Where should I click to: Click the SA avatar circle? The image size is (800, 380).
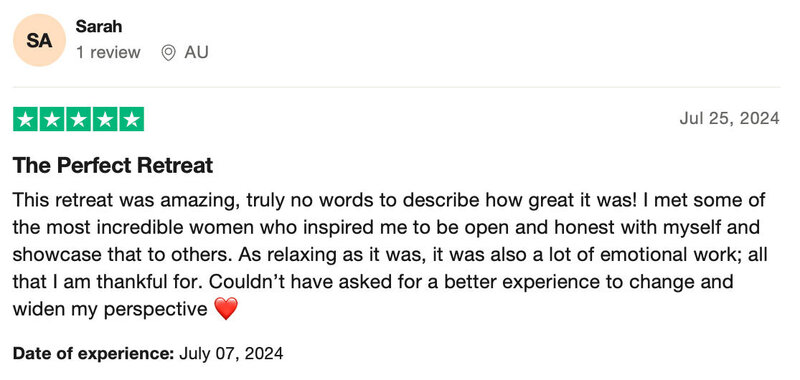point(39,40)
